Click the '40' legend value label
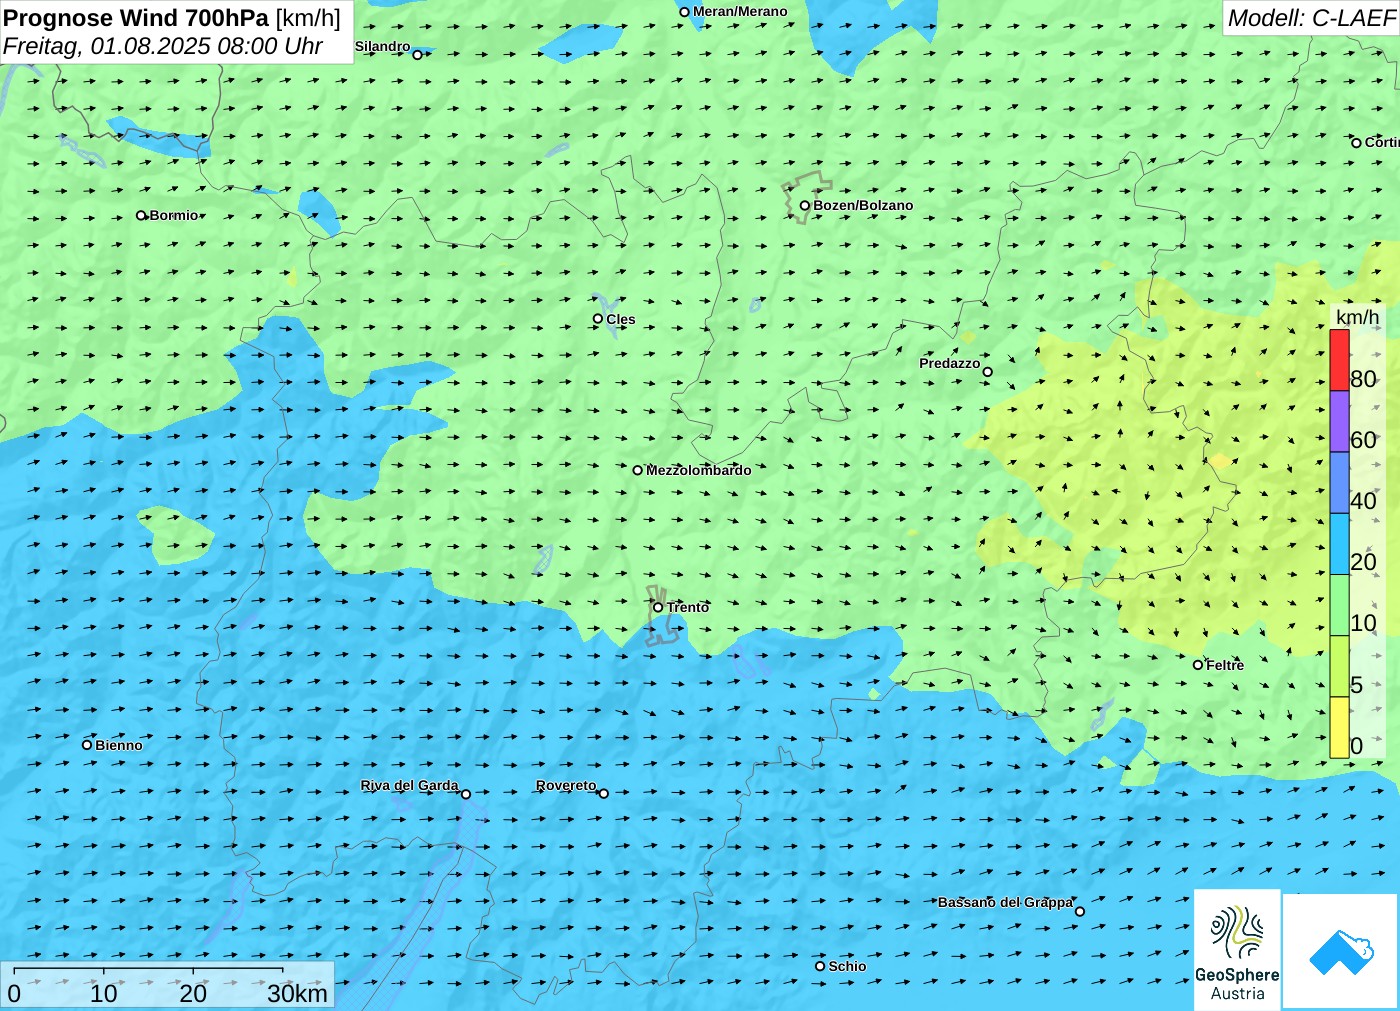The height and width of the screenshot is (1011, 1400). pyautogui.click(x=1363, y=501)
